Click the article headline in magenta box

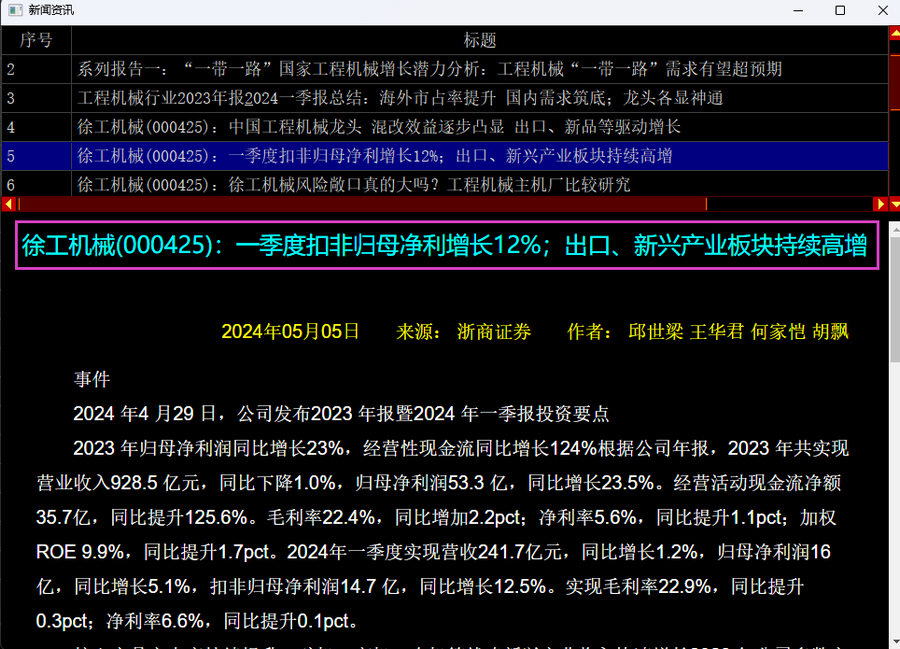click(445, 246)
